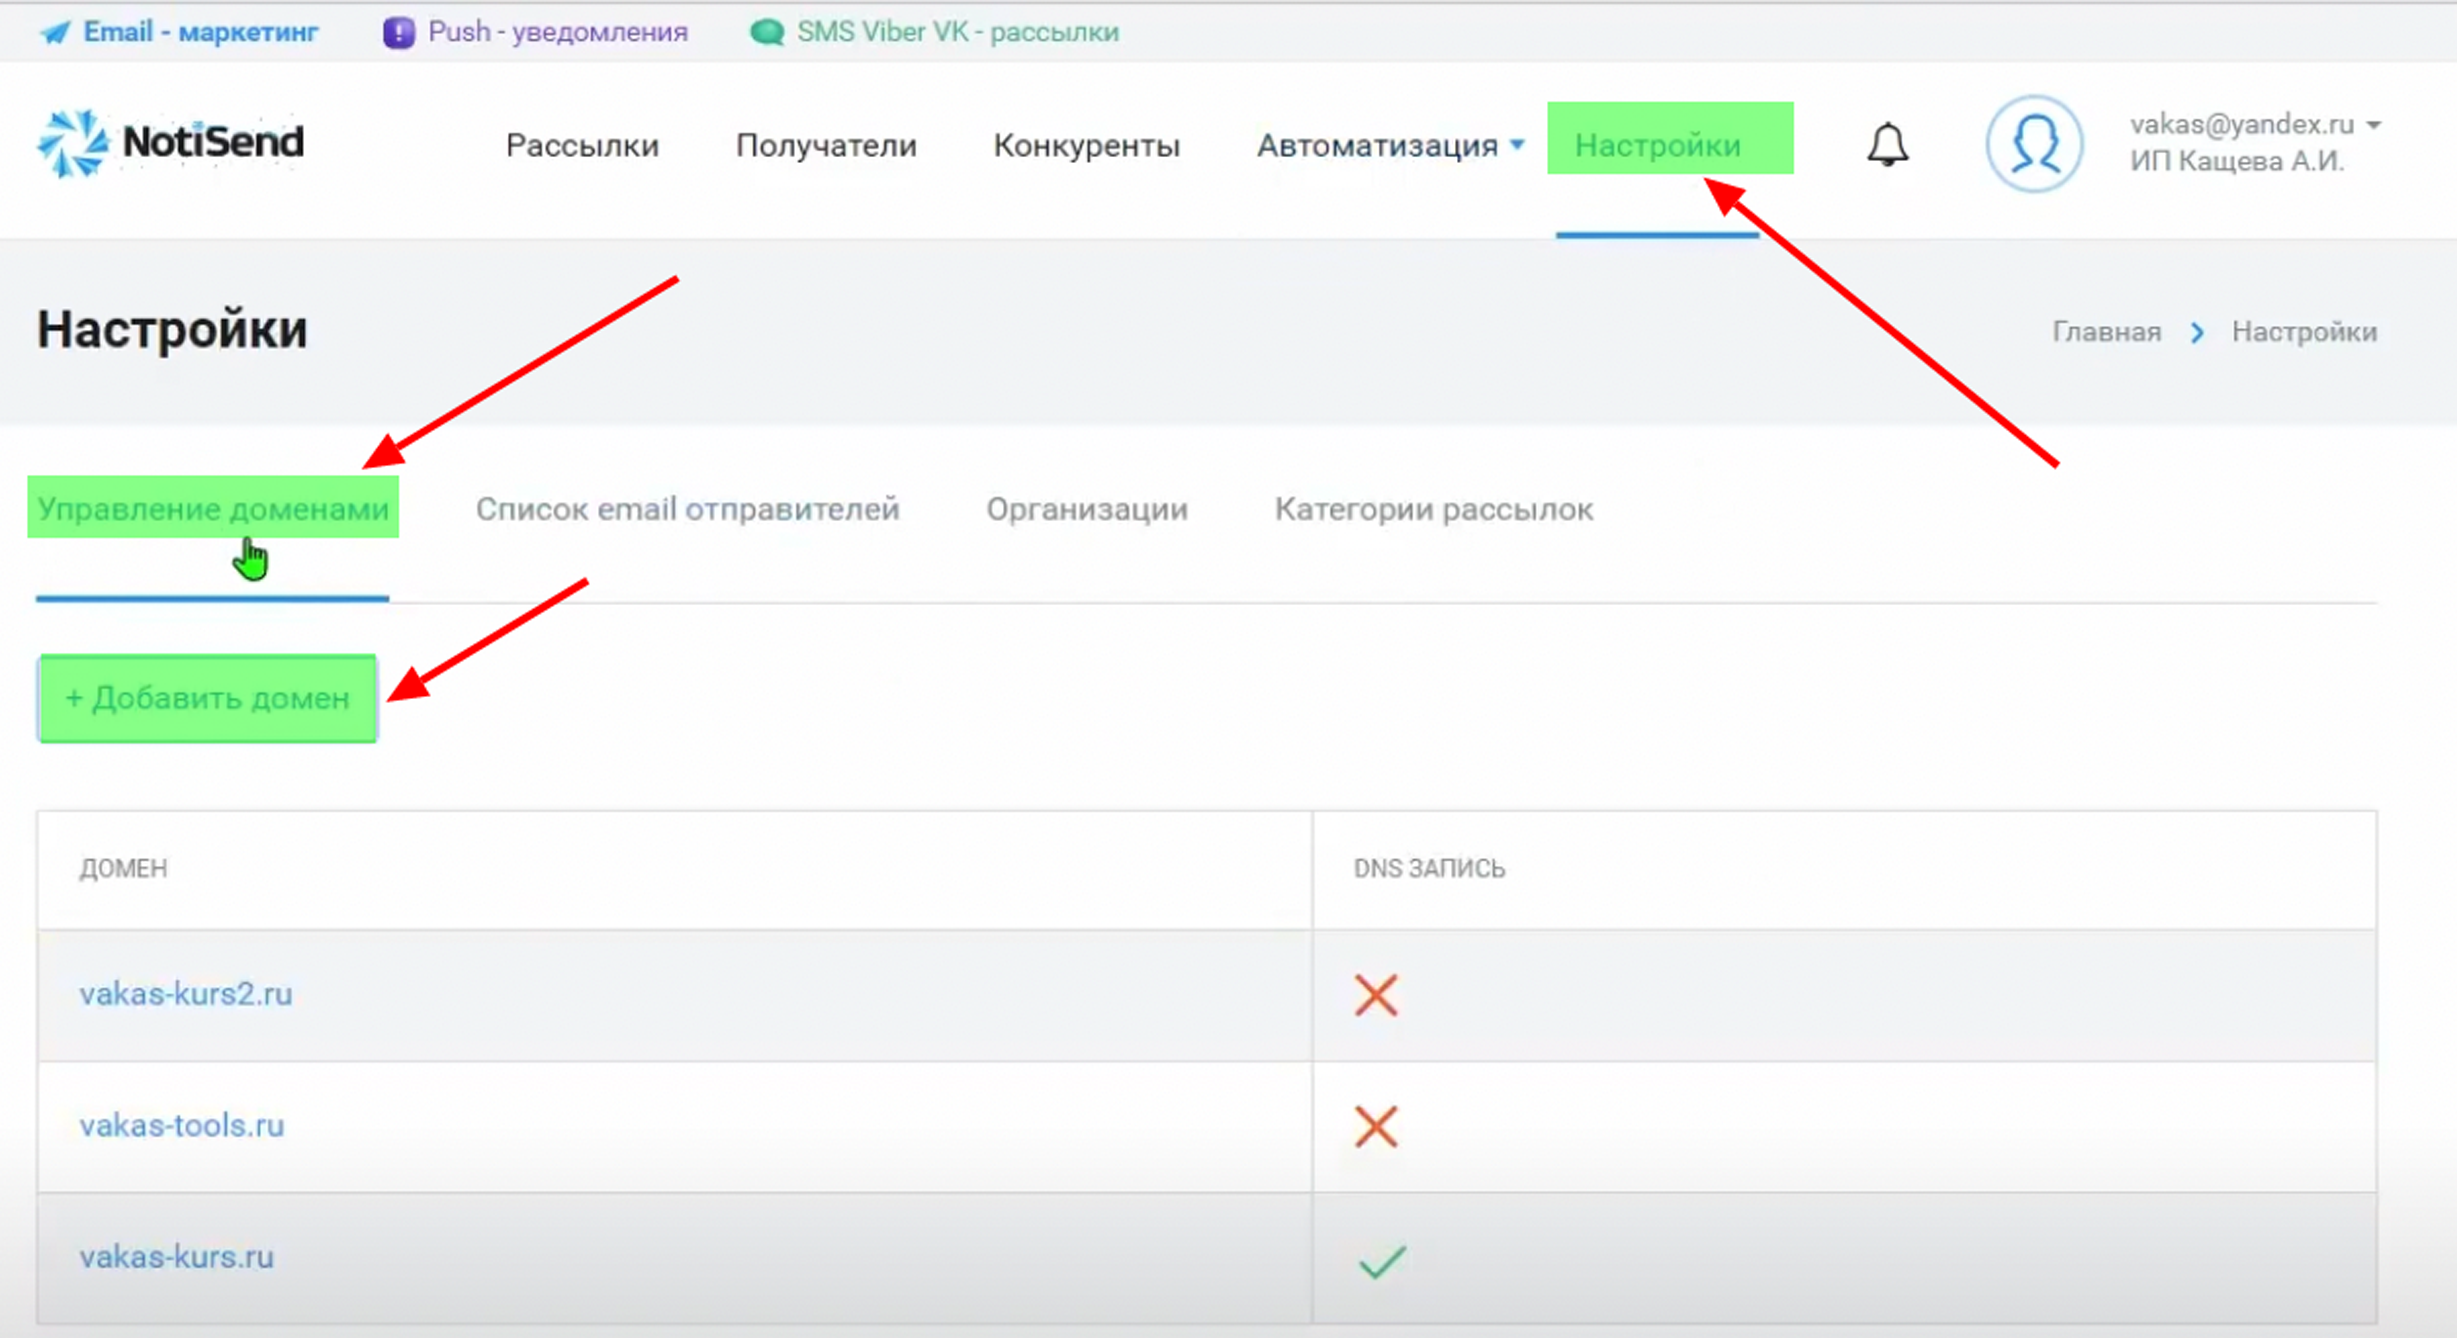
Task: Click the Email-marketing paper plane icon
Action: point(56,32)
